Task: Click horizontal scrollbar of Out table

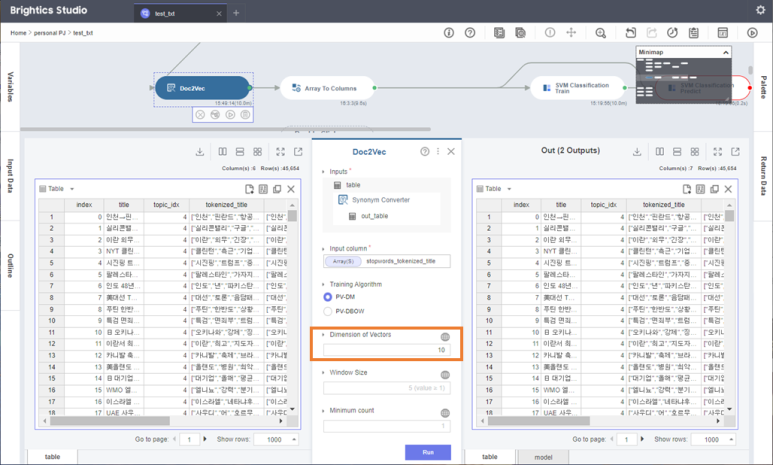Action: click(538, 421)
